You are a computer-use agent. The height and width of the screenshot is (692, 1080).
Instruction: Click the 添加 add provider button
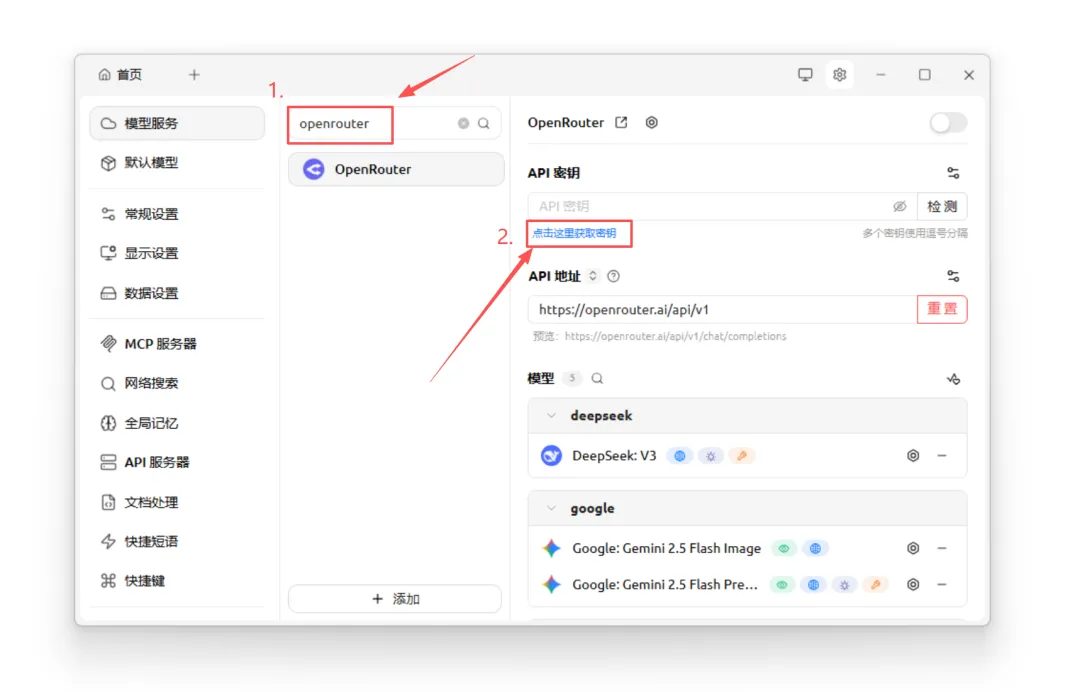pyautogui.click(x=395, y=599)
